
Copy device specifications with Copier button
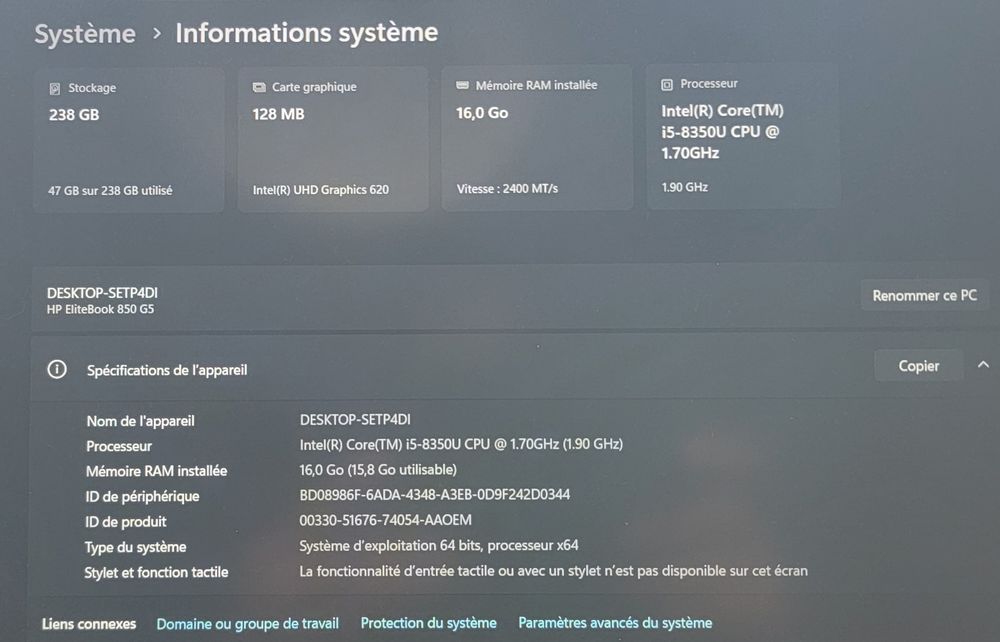pos(918,366)
